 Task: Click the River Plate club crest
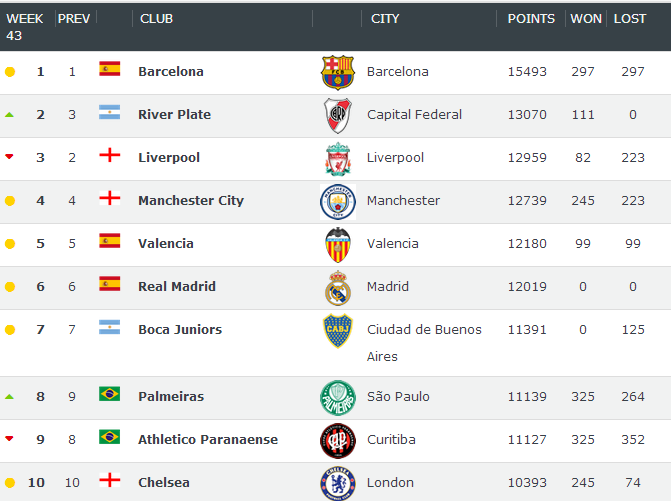click(338, 116)
